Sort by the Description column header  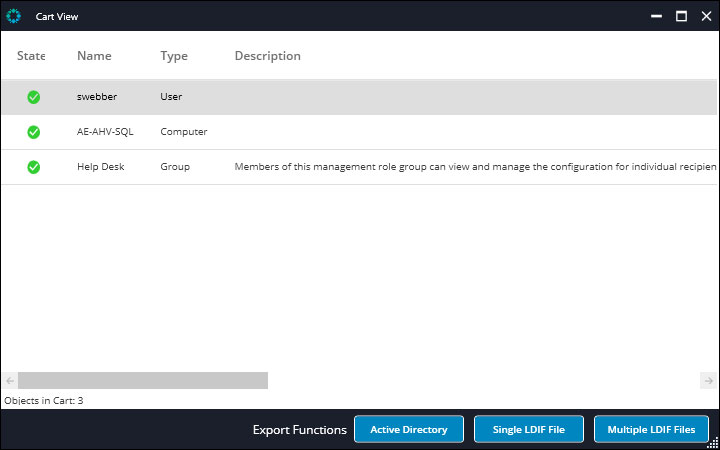point(268,56)
